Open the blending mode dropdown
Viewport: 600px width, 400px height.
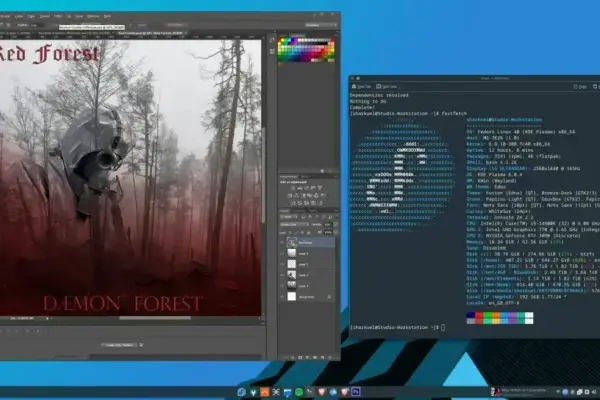click(x=295, y=225)
